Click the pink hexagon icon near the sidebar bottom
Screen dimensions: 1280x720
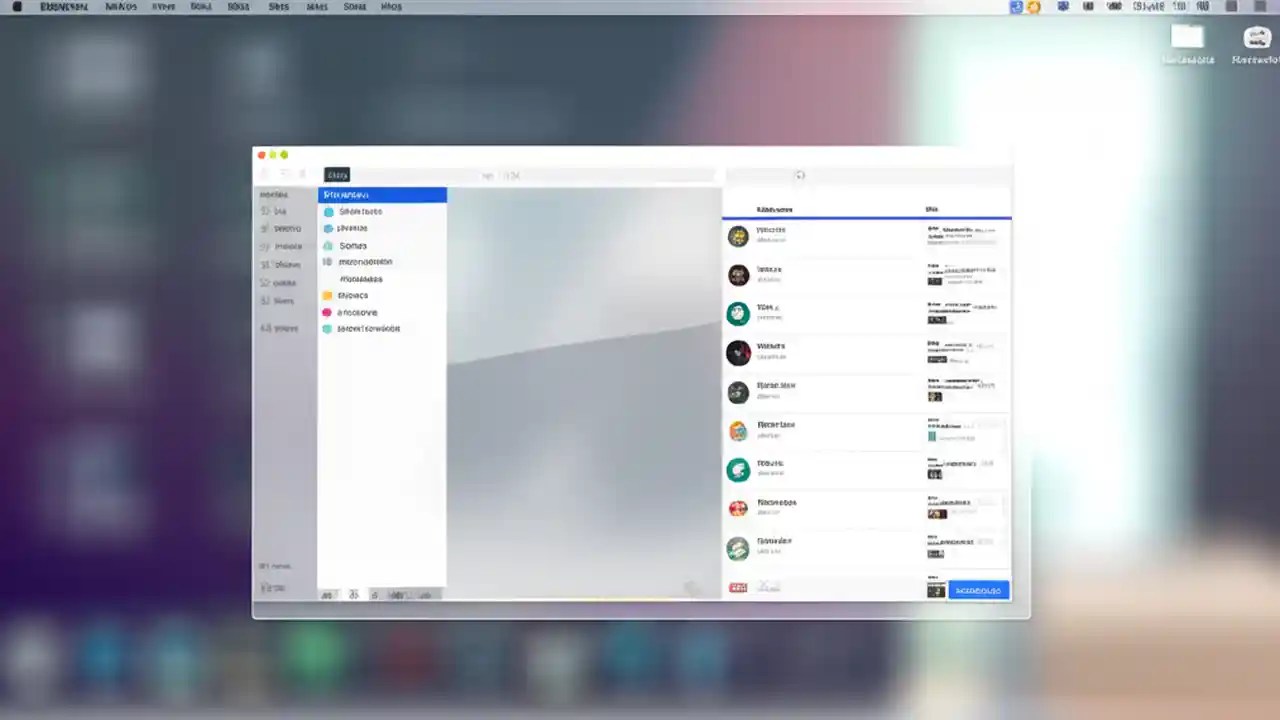click(328, 312)
